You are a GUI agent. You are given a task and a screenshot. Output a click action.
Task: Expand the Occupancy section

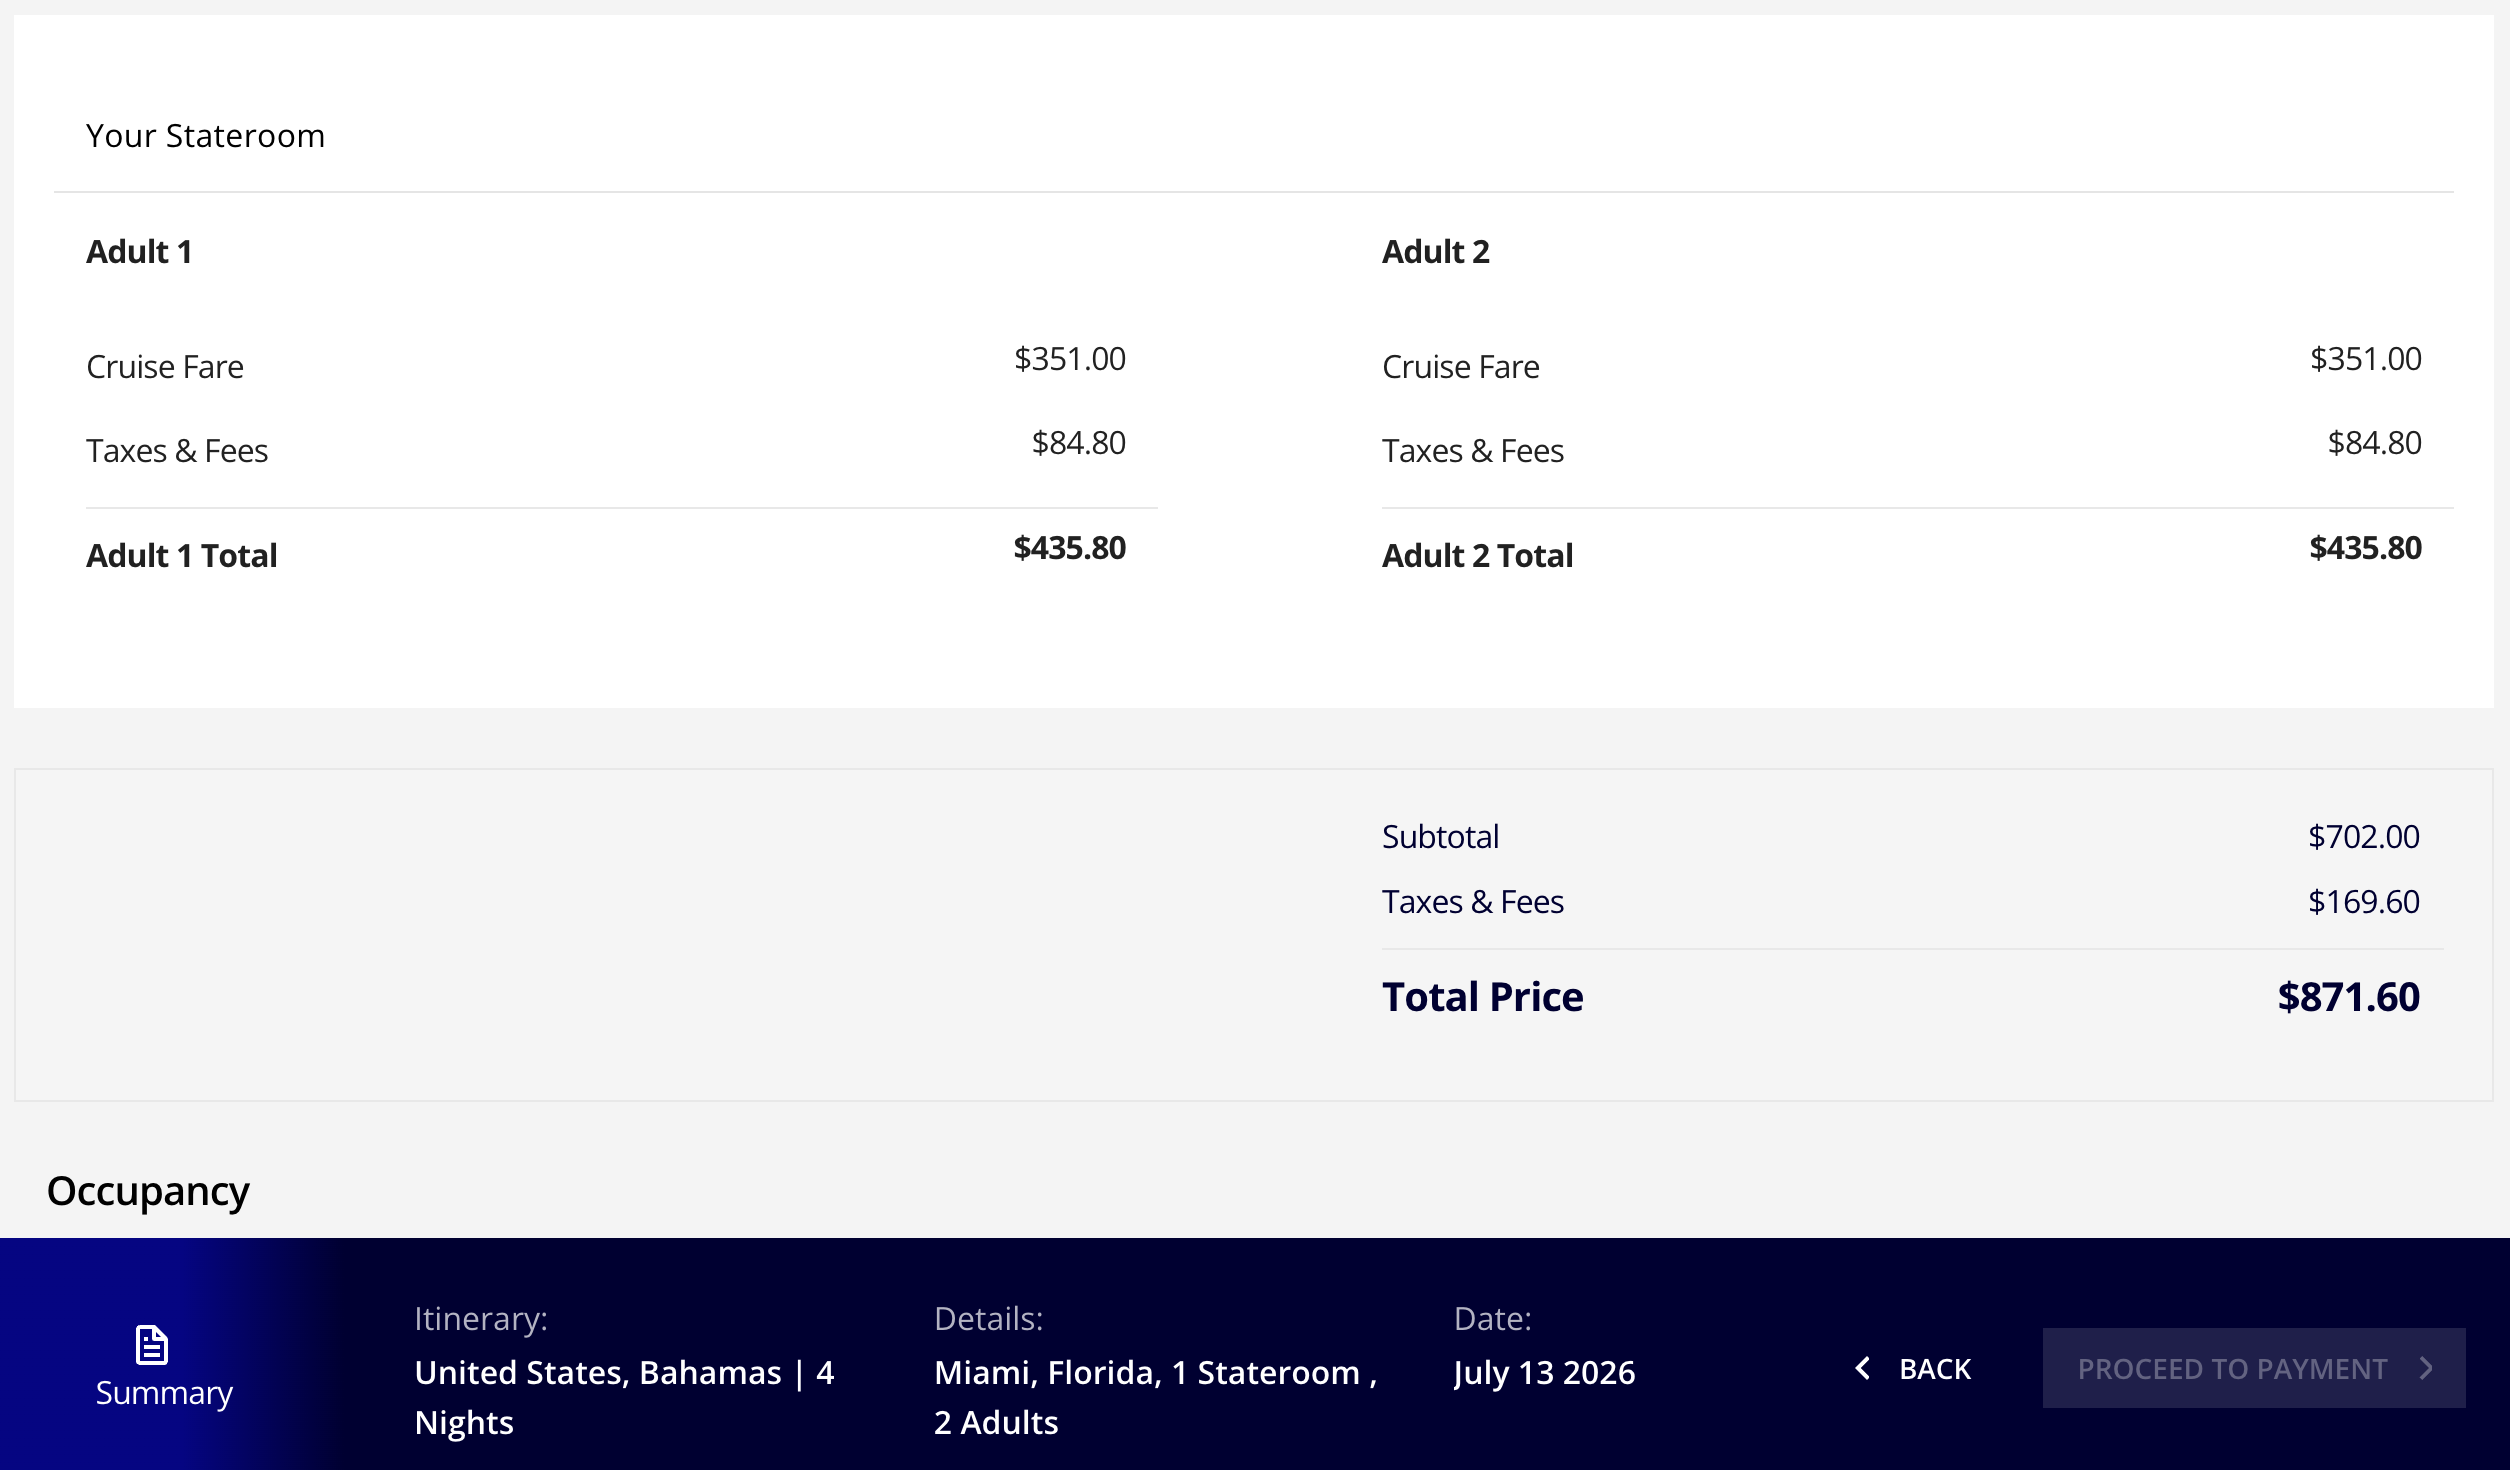(x=147, y=1190)
